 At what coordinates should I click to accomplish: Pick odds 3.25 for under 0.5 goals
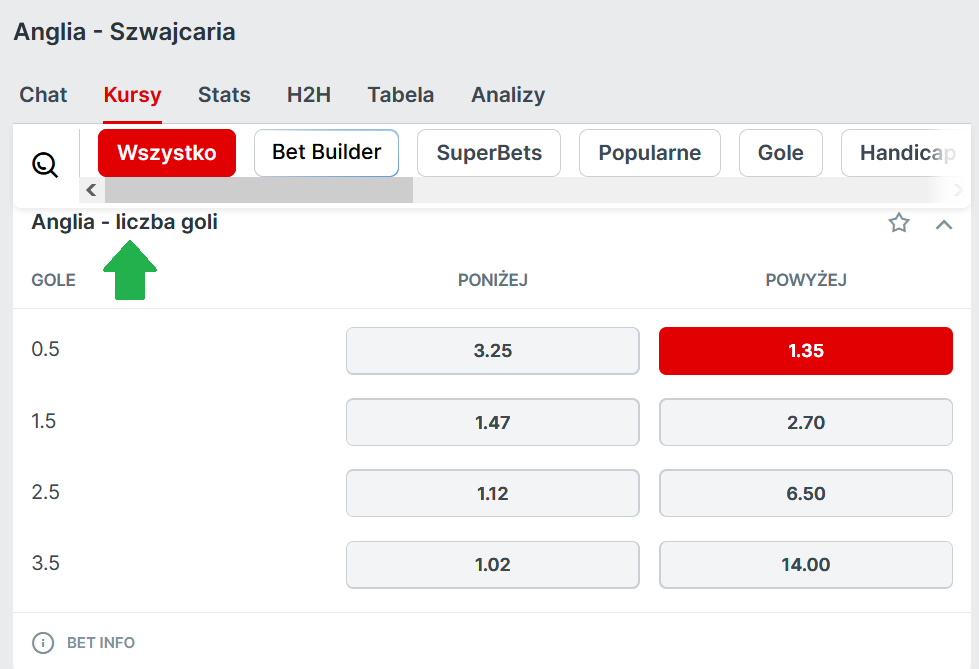[x=492, y=351]
